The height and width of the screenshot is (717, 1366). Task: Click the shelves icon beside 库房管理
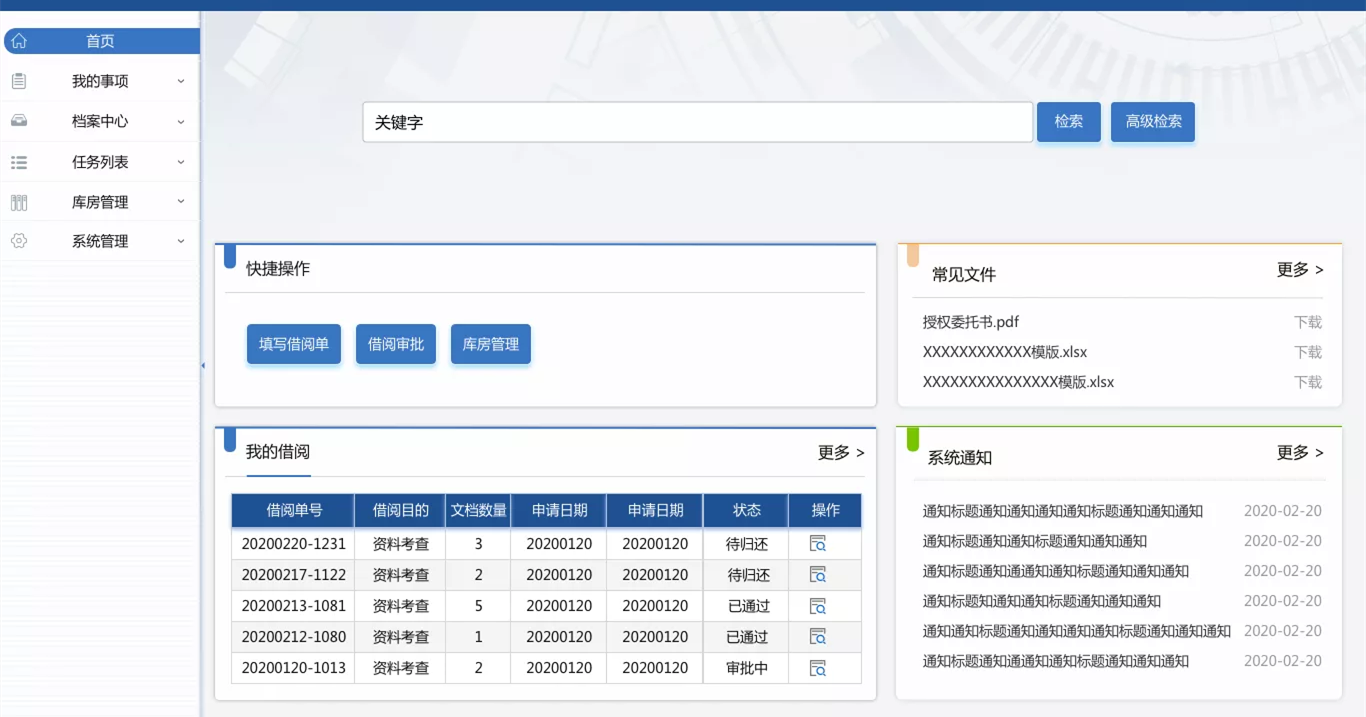(19, 202)
